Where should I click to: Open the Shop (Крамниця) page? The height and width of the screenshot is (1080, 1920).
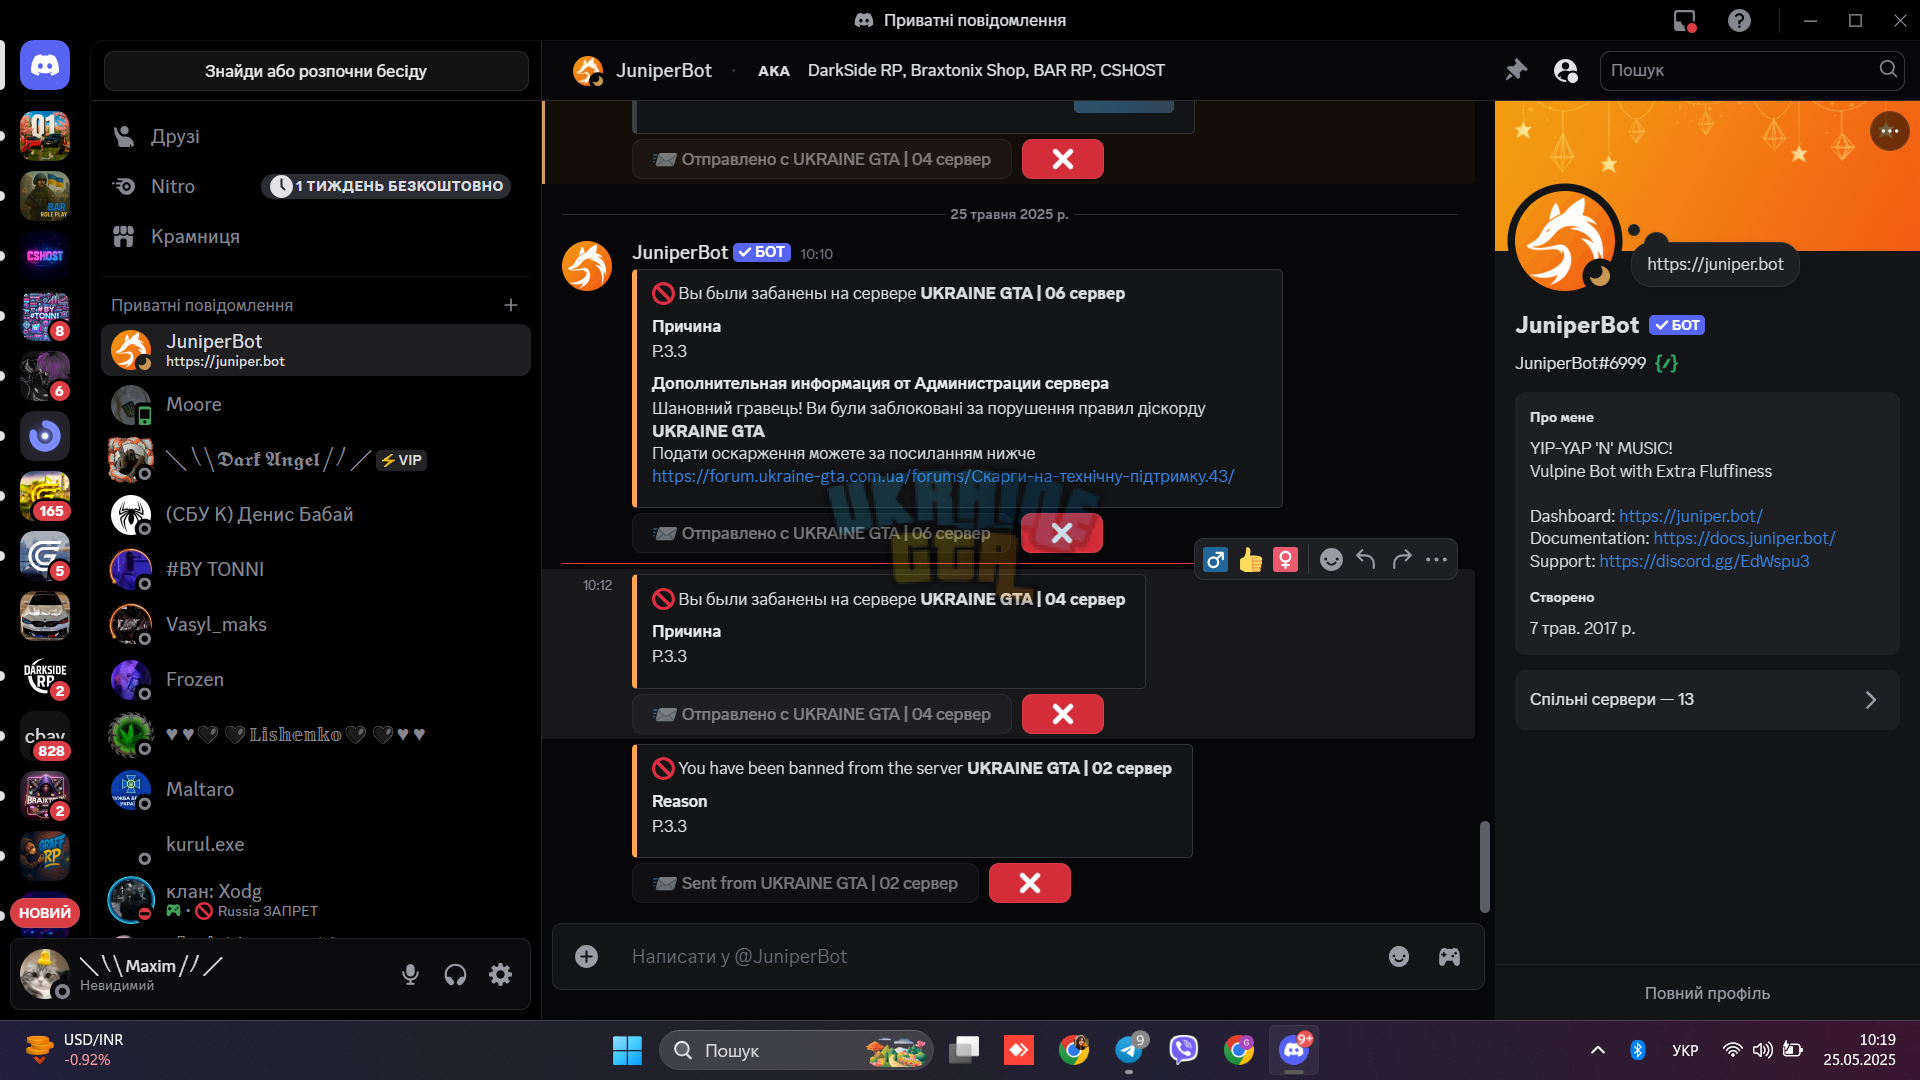click(316, 236)
